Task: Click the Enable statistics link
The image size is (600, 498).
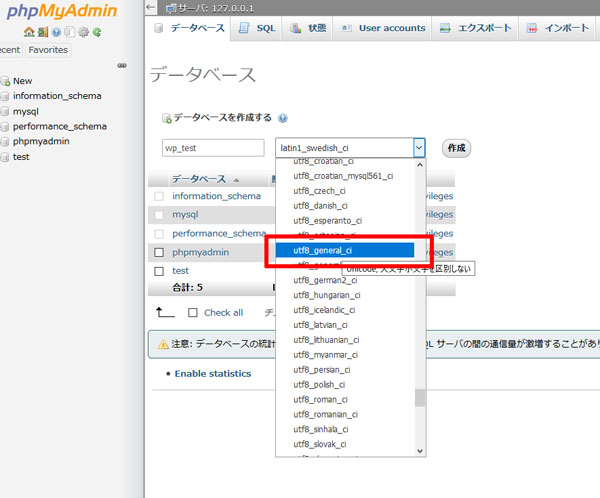Action: [213, 374]
